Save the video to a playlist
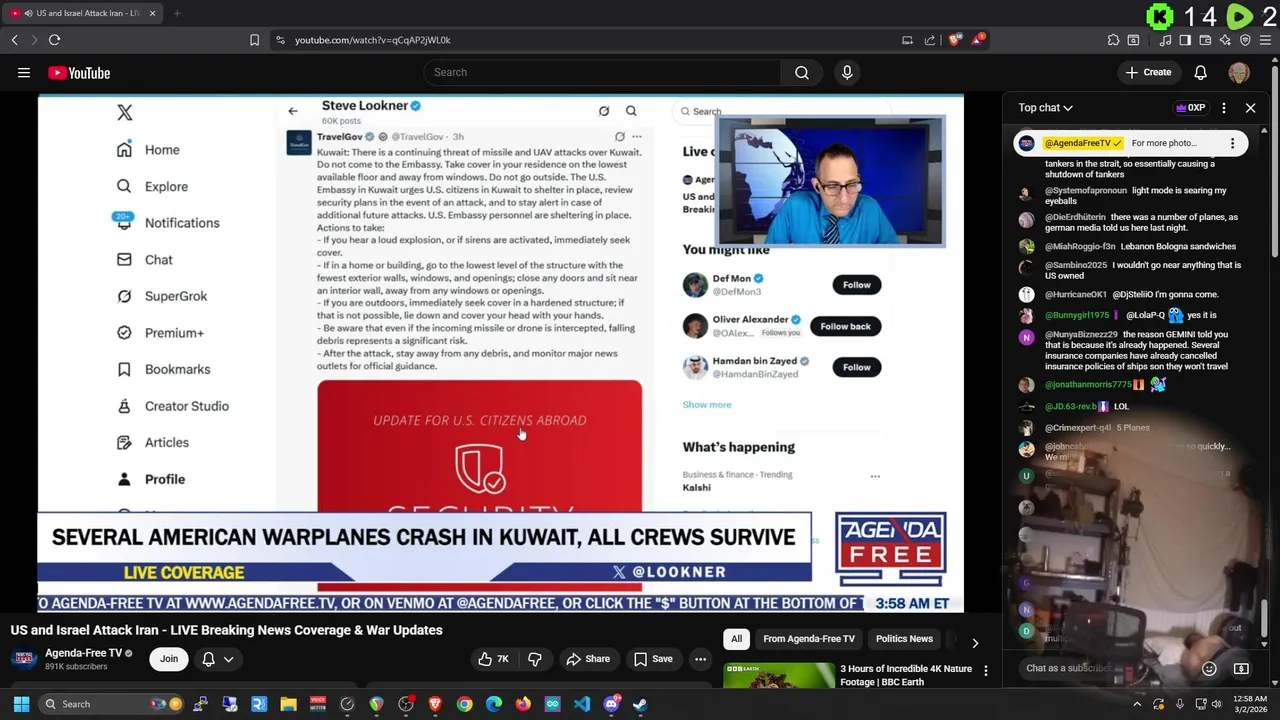This screenshot has width=1280, height=720. (x=652, y=659)
